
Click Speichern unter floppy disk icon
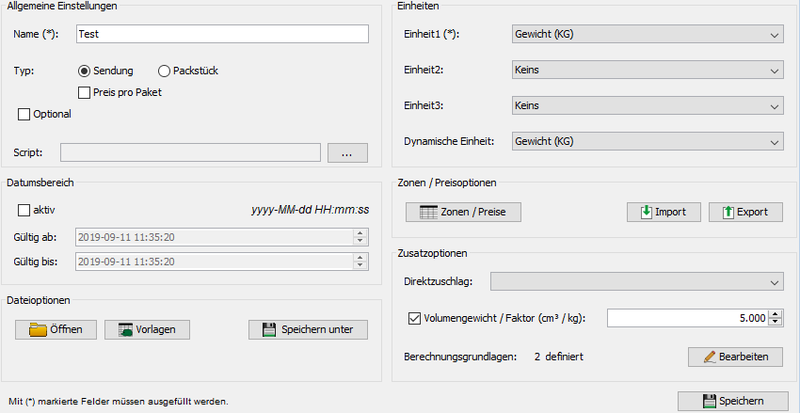(268, 330)
